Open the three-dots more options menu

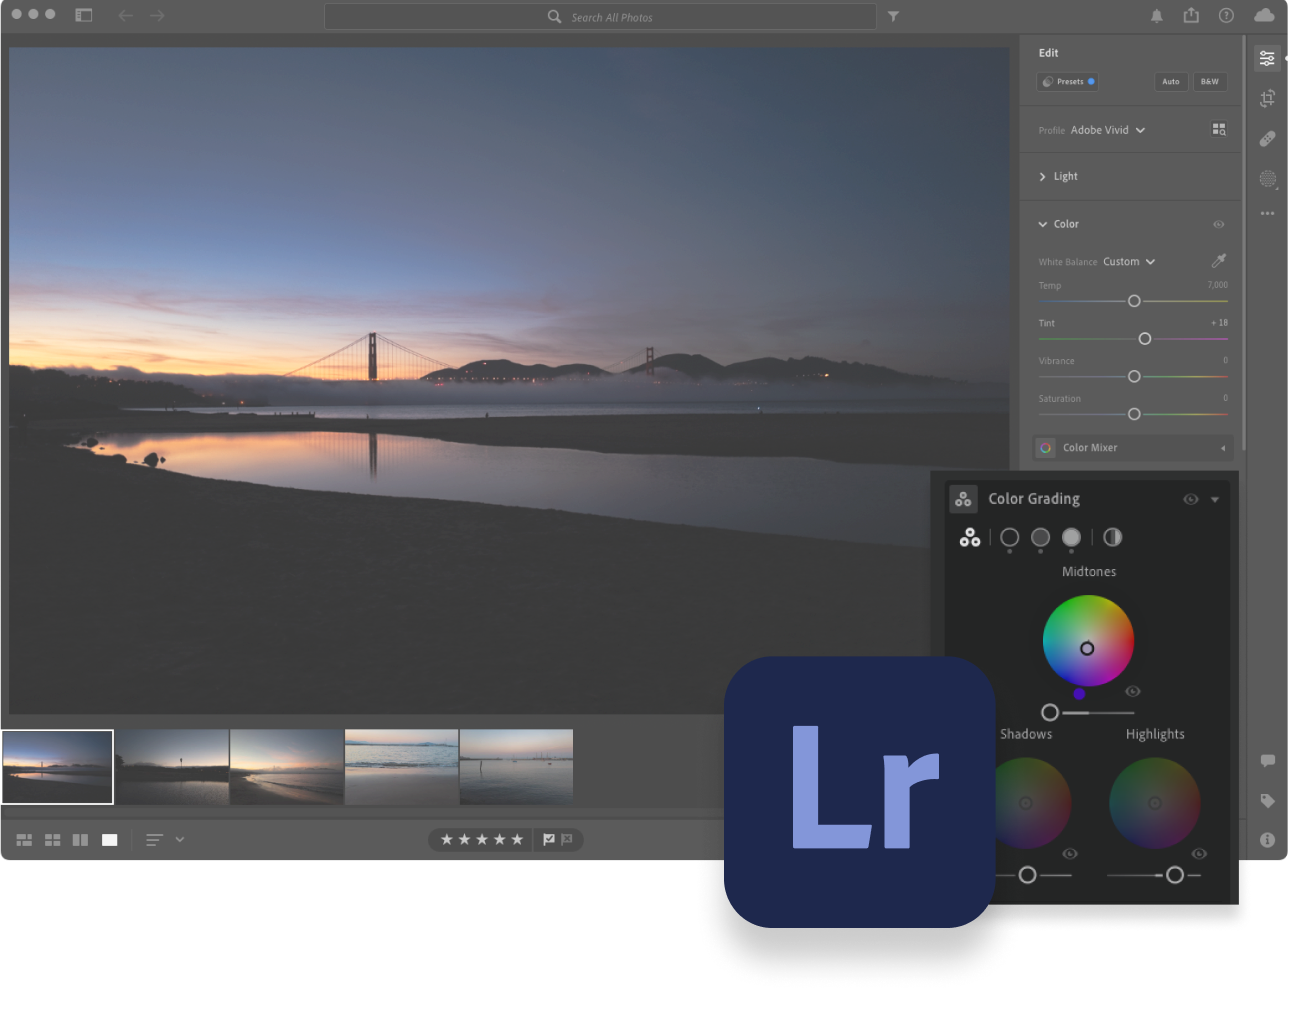click(1267, 213)
